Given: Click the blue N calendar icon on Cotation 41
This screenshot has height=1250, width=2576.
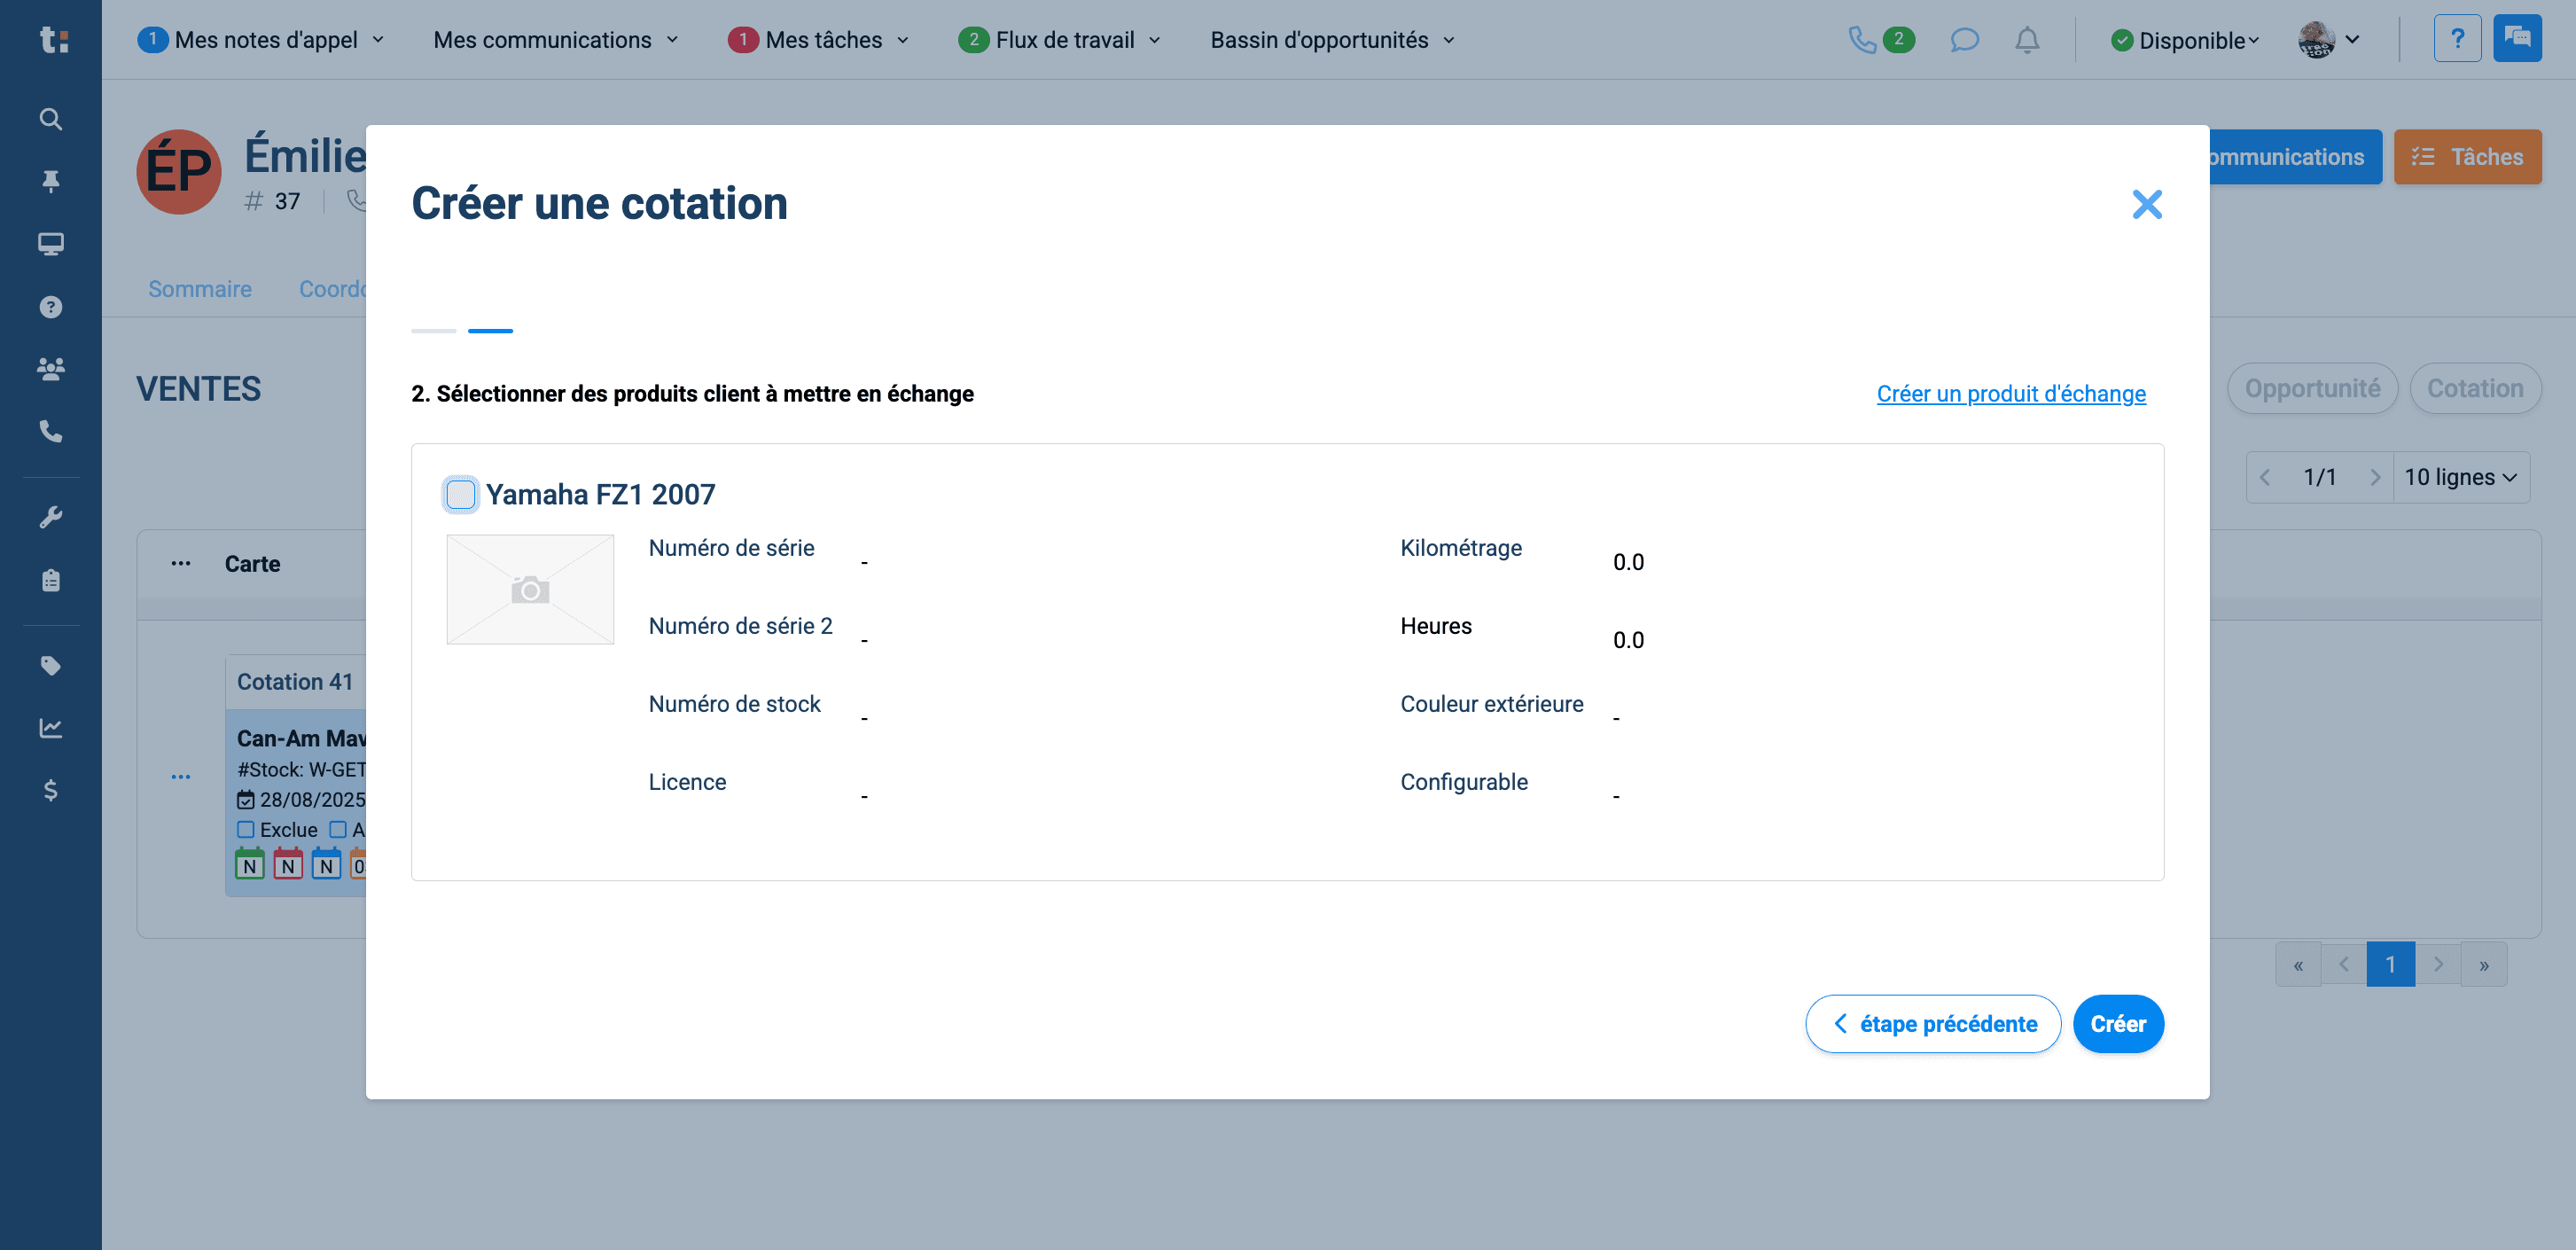Looking at the screenshot, I should click(326, 864).
